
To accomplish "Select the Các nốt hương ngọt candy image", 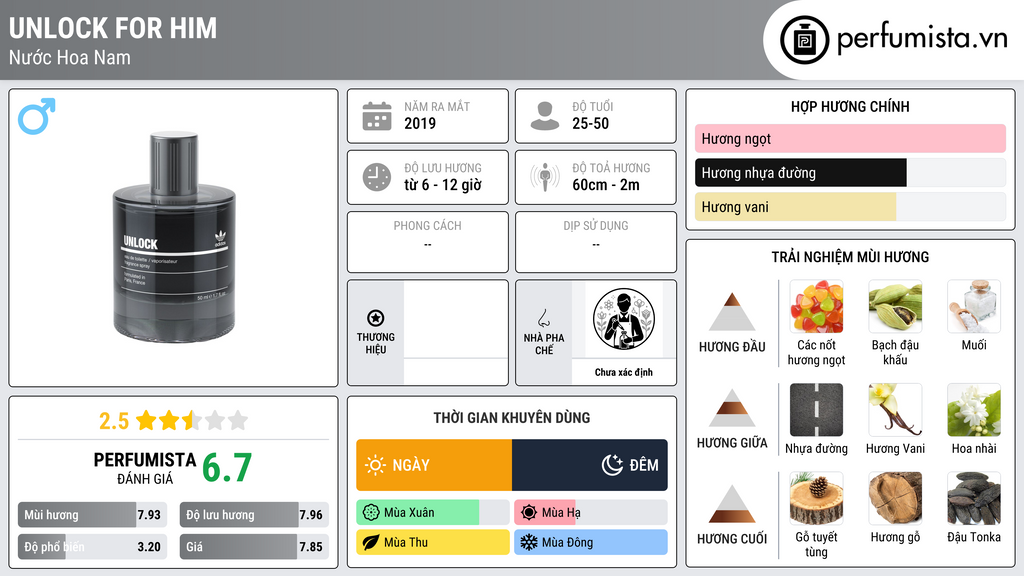I will click(x=816, y=306).
